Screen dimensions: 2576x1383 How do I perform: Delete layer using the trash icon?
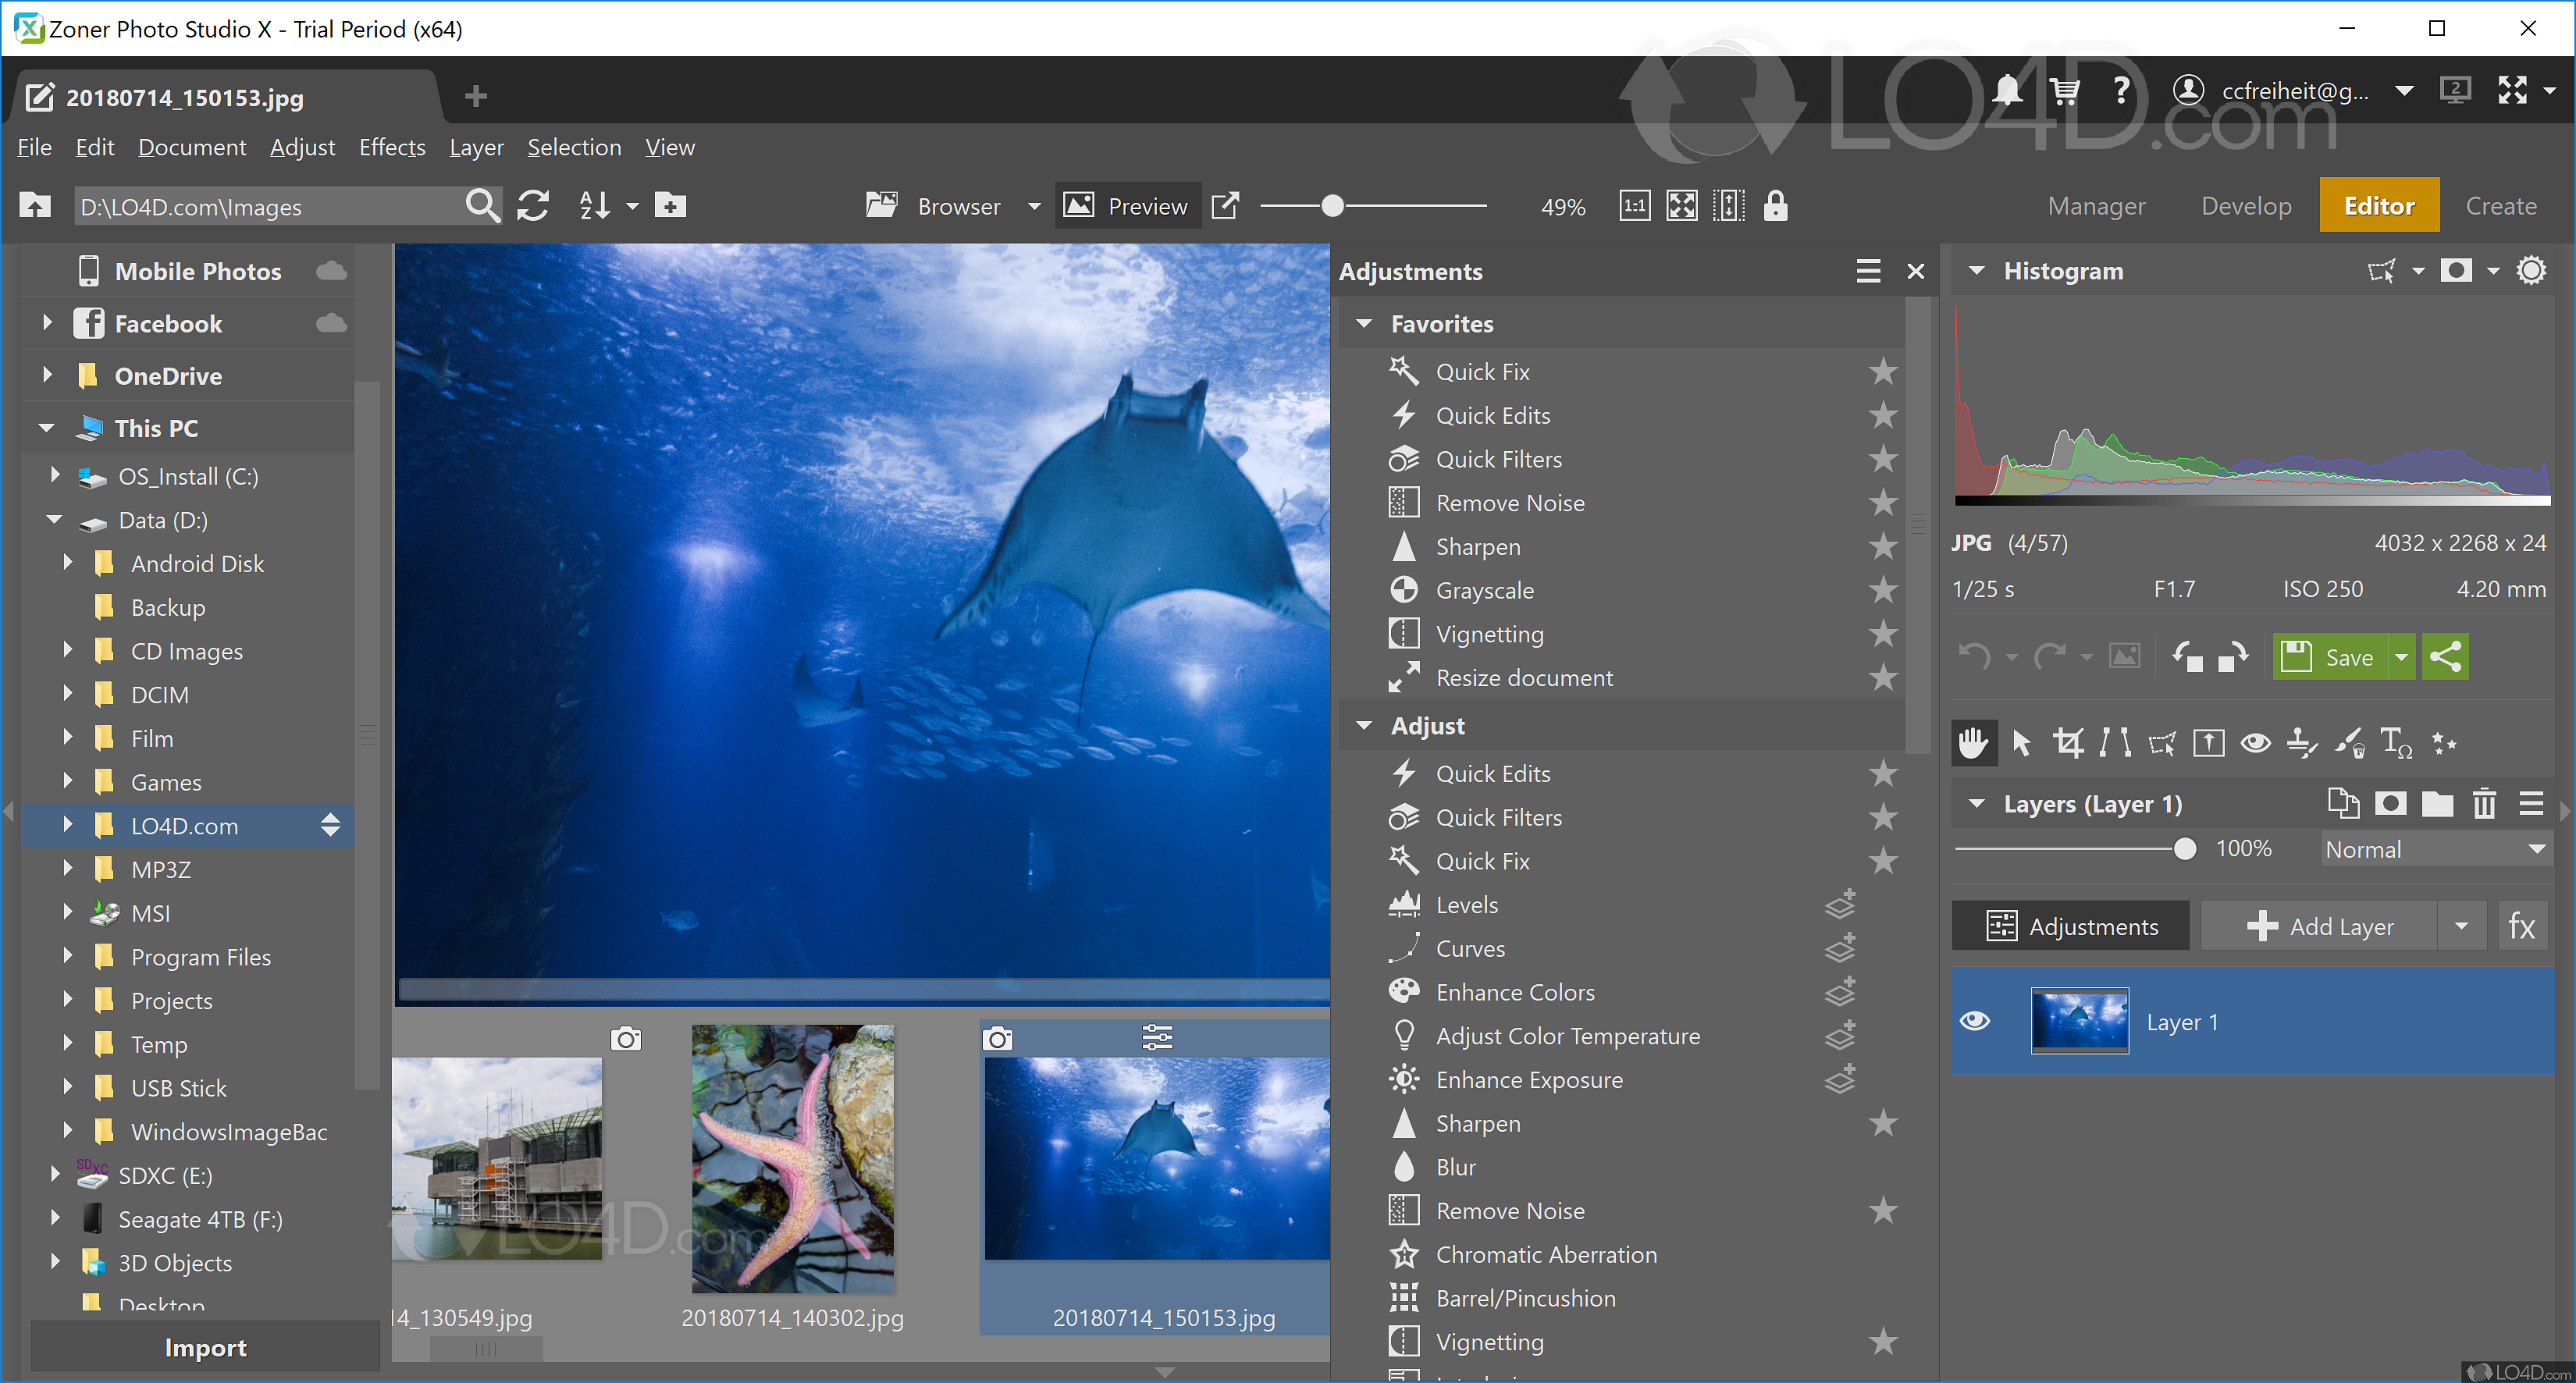click(2484, 804)
